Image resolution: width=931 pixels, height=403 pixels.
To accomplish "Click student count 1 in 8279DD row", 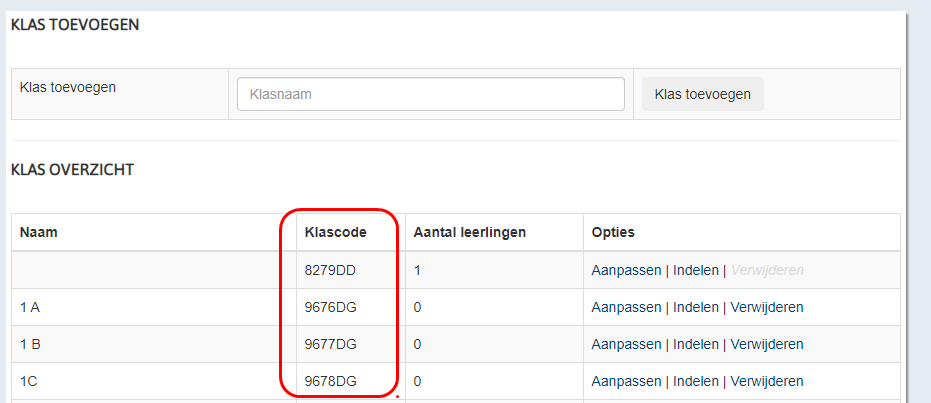I will [x=417, y=270].
